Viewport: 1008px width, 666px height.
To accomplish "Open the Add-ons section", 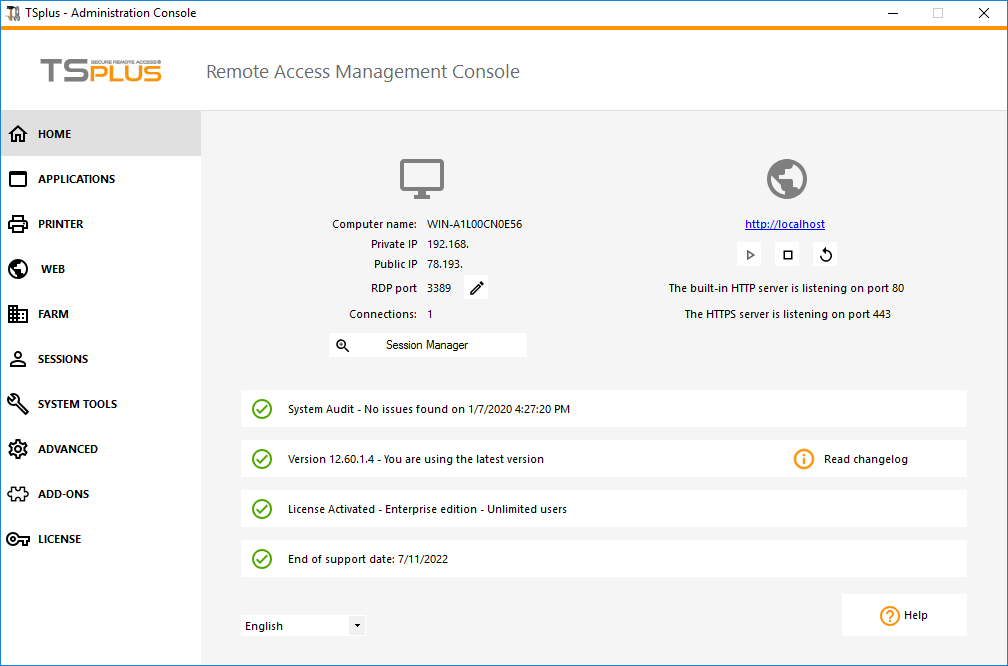I will 62,493.
